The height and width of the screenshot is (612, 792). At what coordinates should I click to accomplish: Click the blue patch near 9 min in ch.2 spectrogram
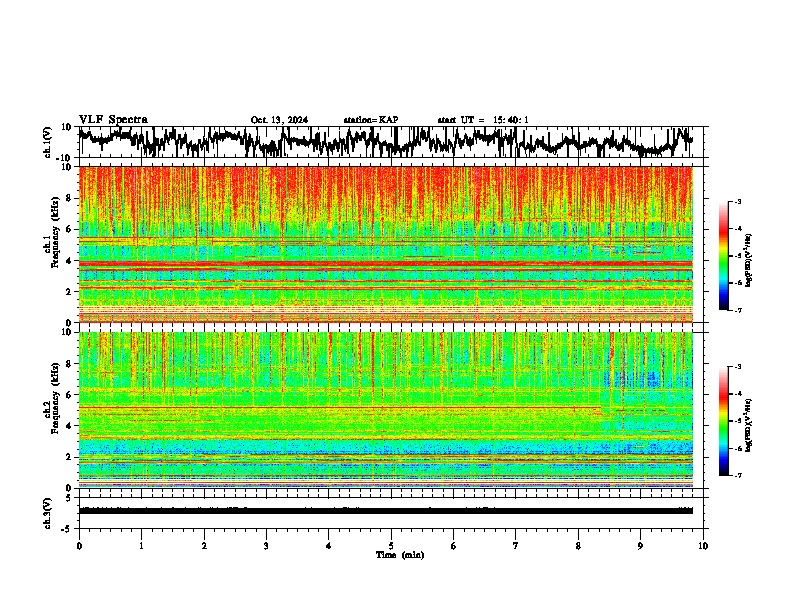(x=646, y=379)
